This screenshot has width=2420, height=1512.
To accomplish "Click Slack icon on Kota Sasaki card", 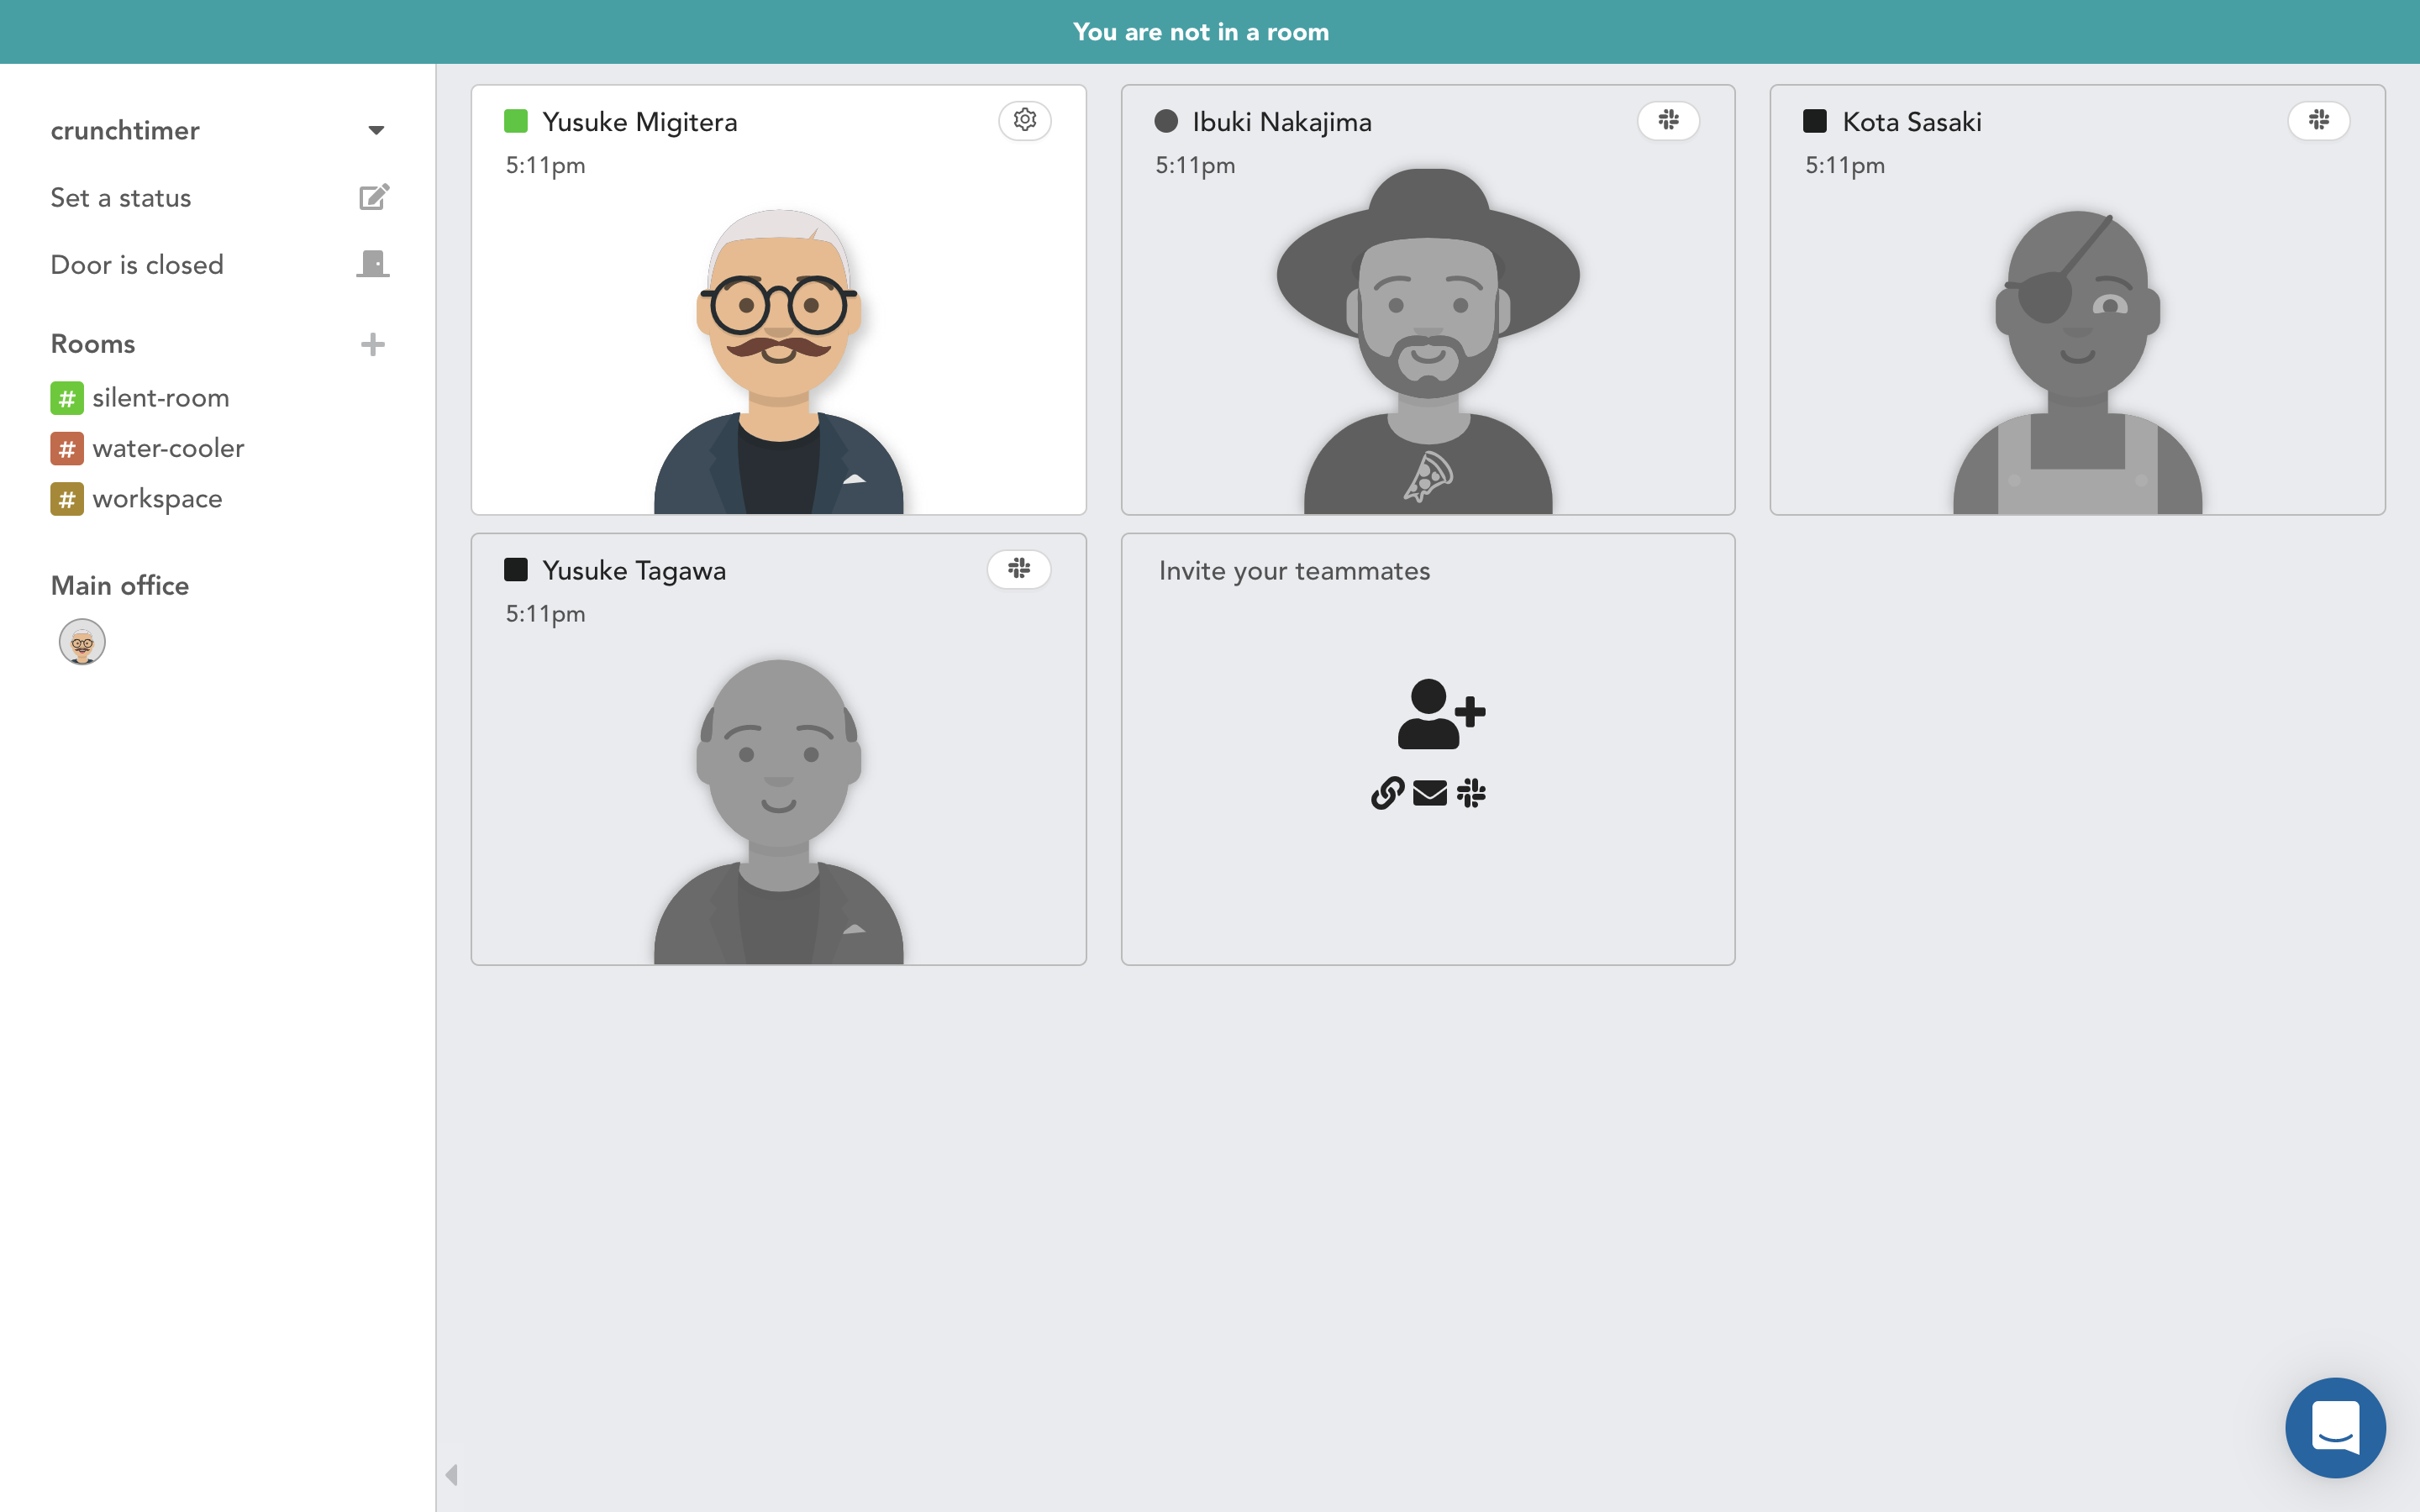I will [x=2318, y=120].
